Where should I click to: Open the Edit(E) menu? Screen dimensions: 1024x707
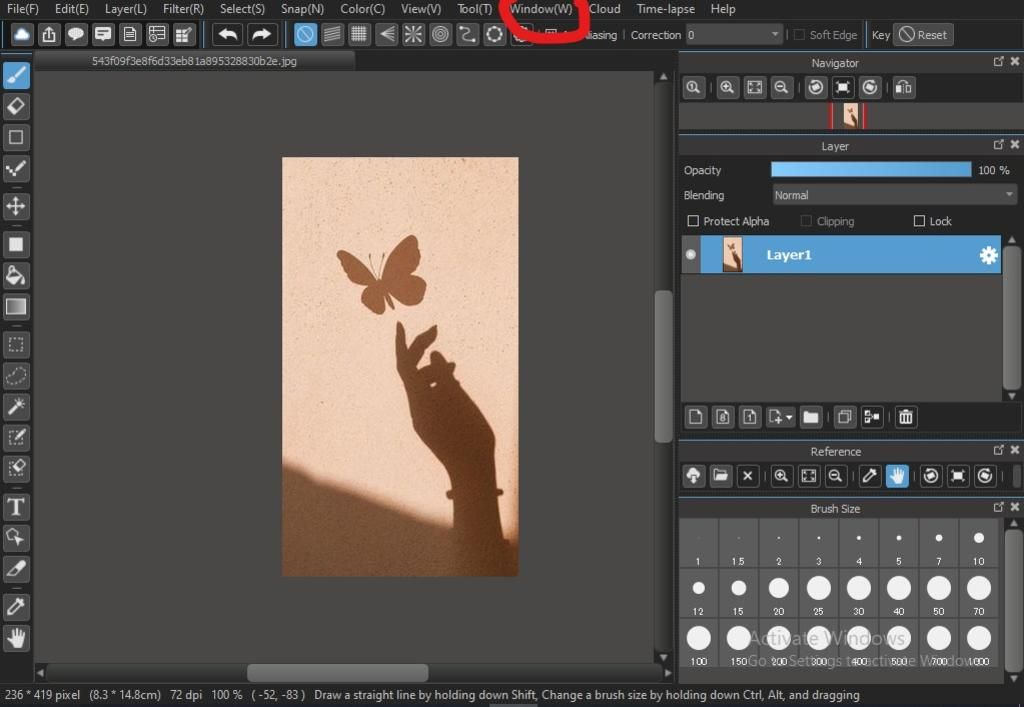71,9
